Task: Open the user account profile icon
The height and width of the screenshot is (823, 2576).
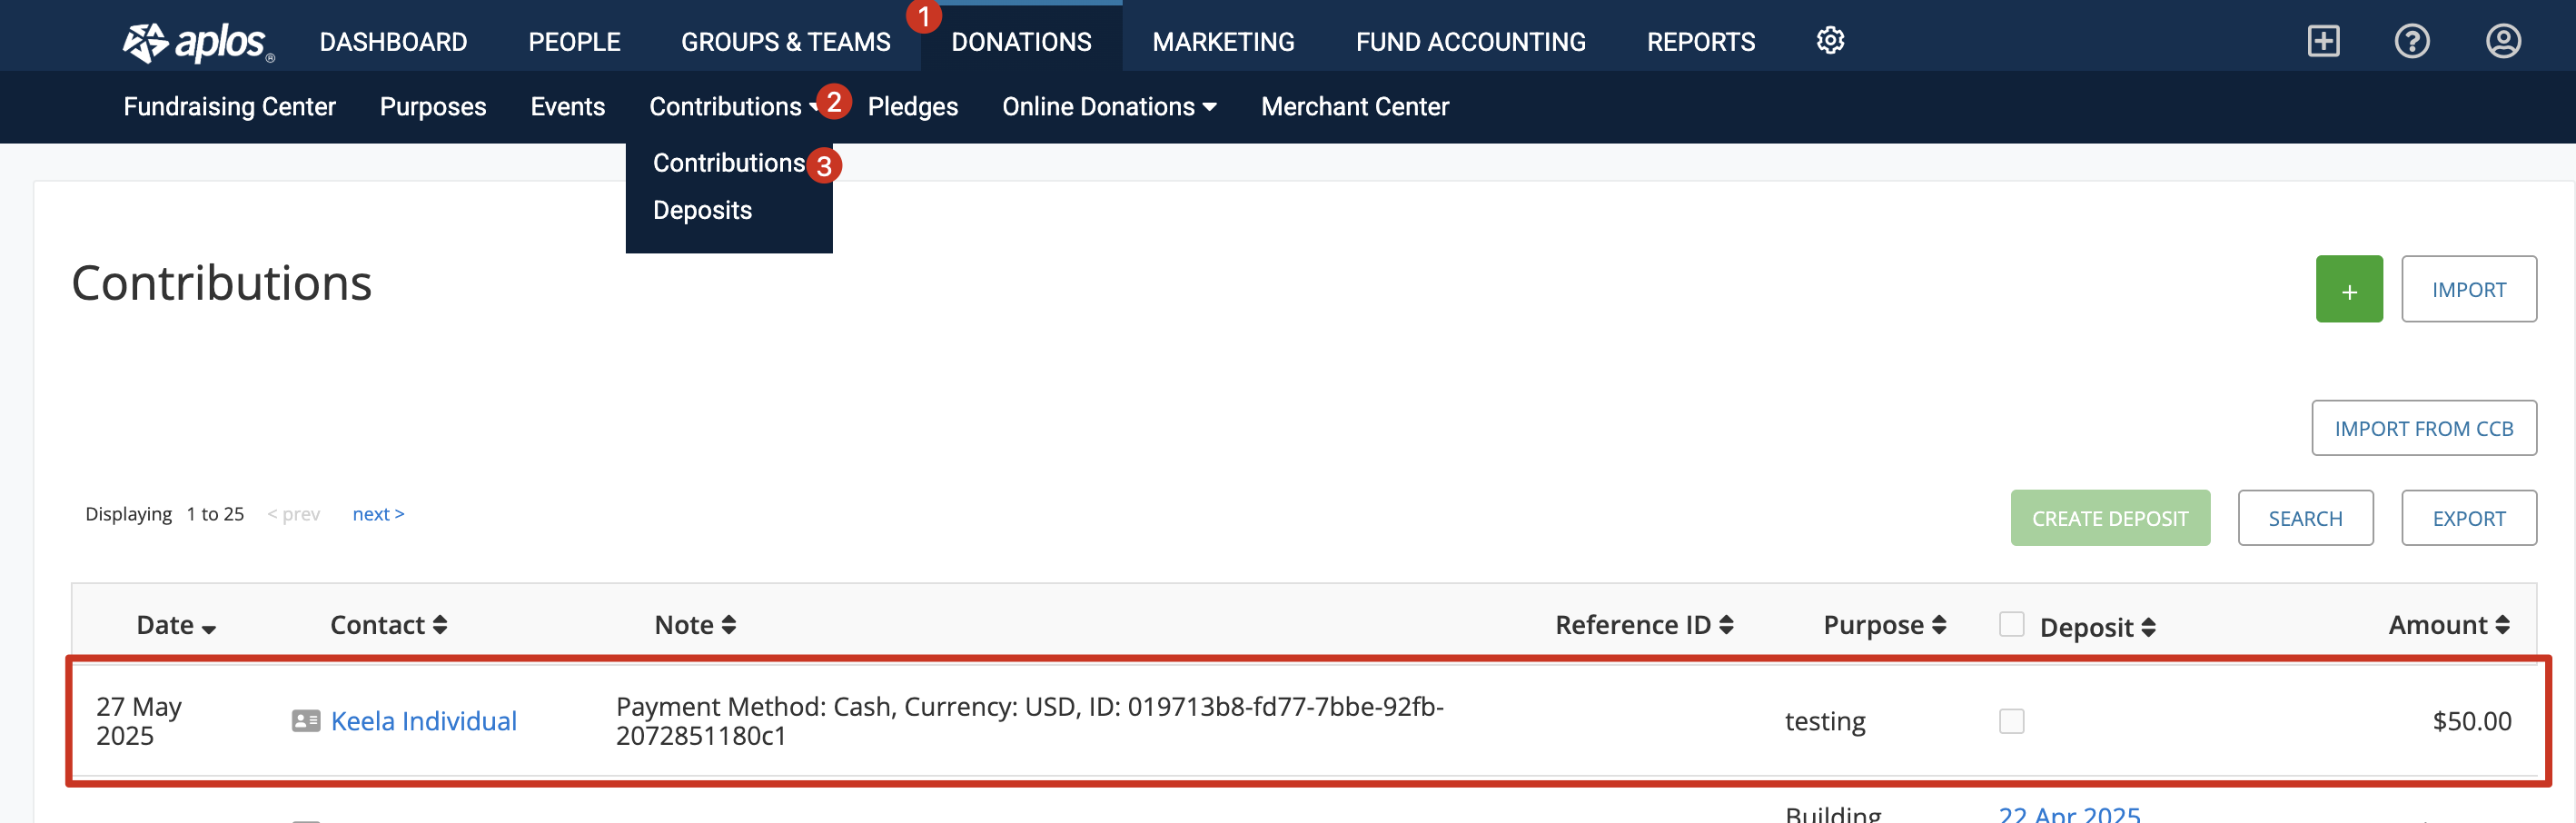Action: click(x=2503, y=41)
